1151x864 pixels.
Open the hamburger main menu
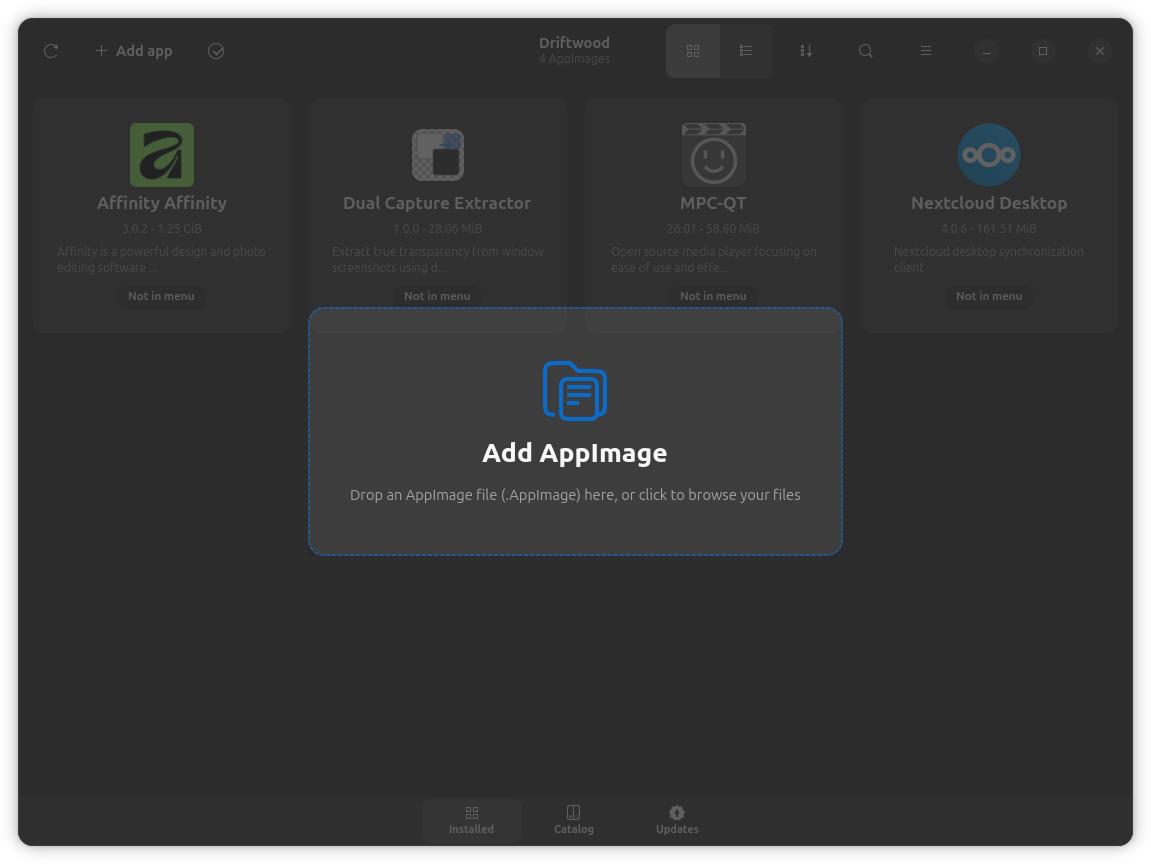tap(926, 51)
